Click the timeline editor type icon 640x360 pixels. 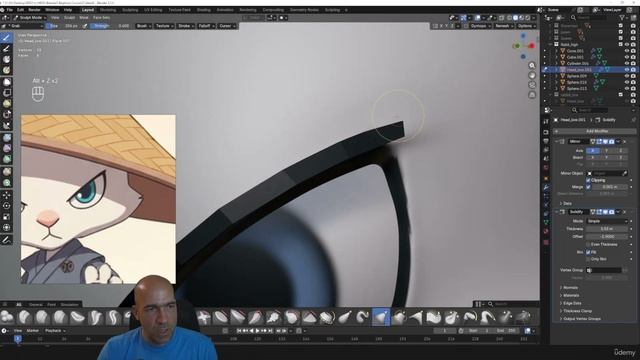click(x=4, y=331)
